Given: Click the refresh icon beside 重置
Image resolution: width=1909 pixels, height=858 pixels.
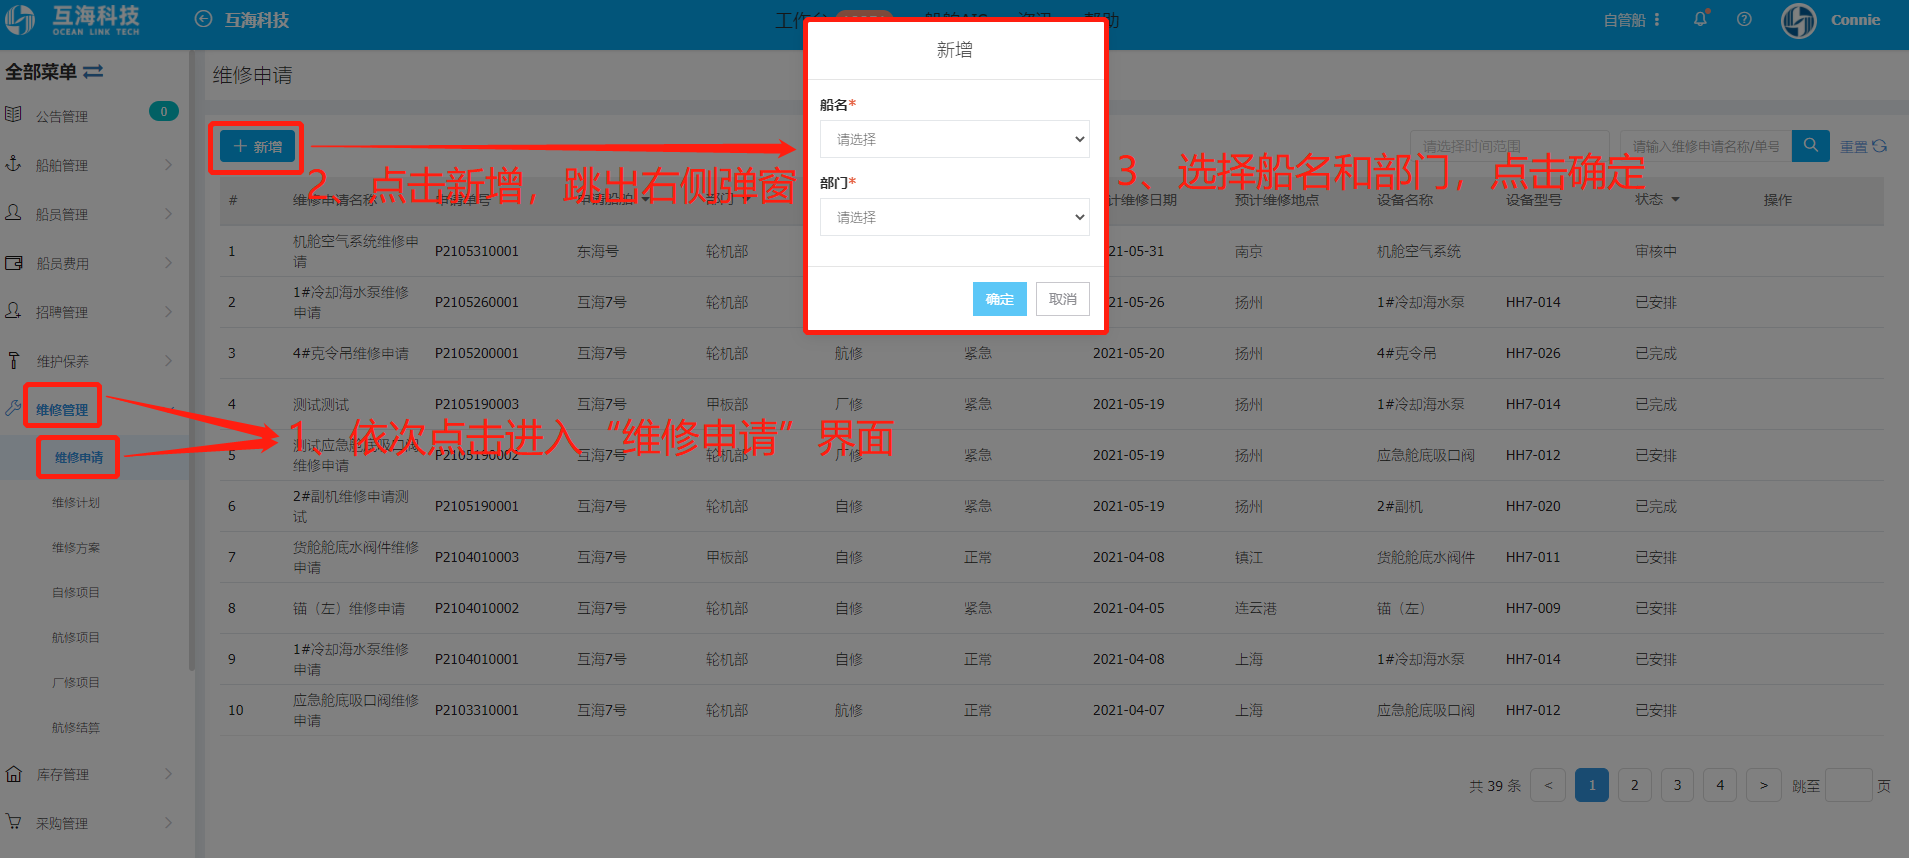Looking at the screenshot, I should click(1880, 146).
